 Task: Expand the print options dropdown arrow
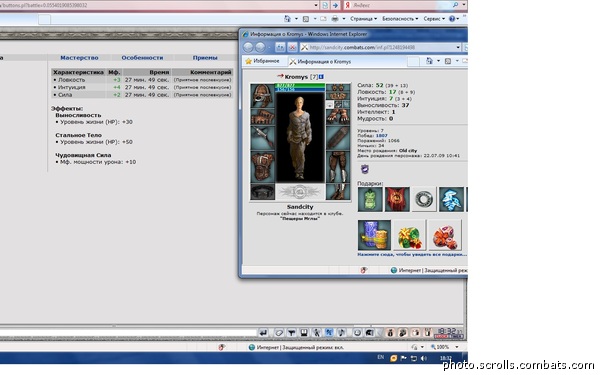tap(344, 19)
